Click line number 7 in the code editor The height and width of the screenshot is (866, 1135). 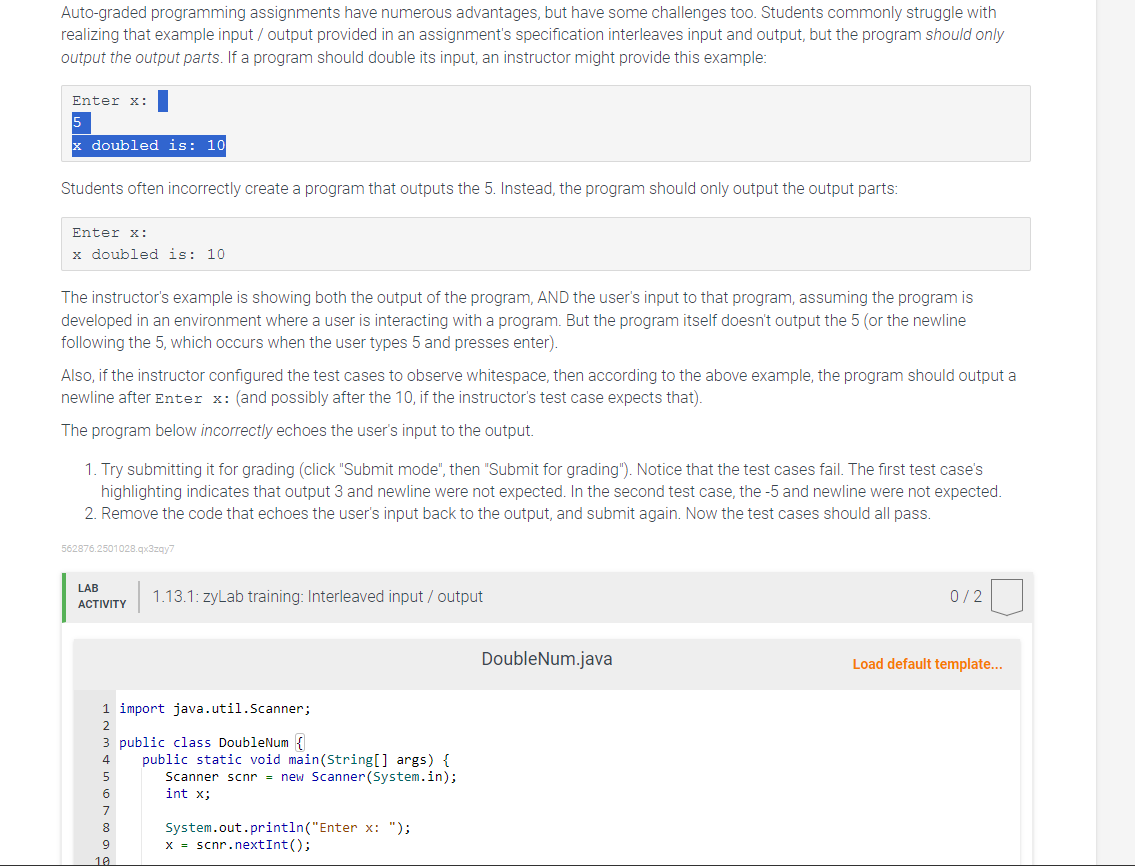[x=106, y=810]
